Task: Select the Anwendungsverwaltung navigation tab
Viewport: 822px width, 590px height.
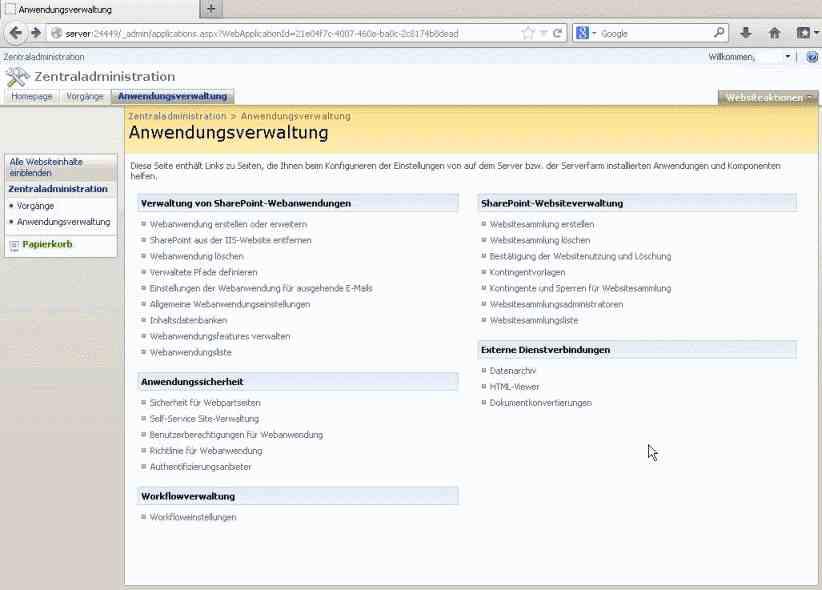Action: point(172,96)
